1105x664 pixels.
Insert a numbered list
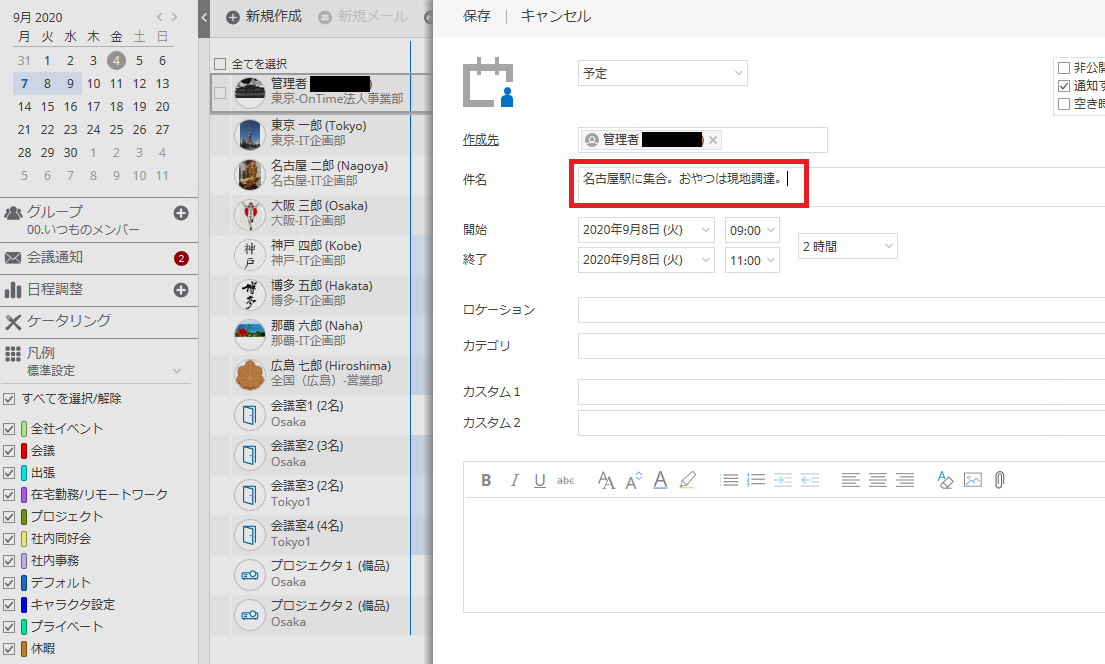[755, 480]
